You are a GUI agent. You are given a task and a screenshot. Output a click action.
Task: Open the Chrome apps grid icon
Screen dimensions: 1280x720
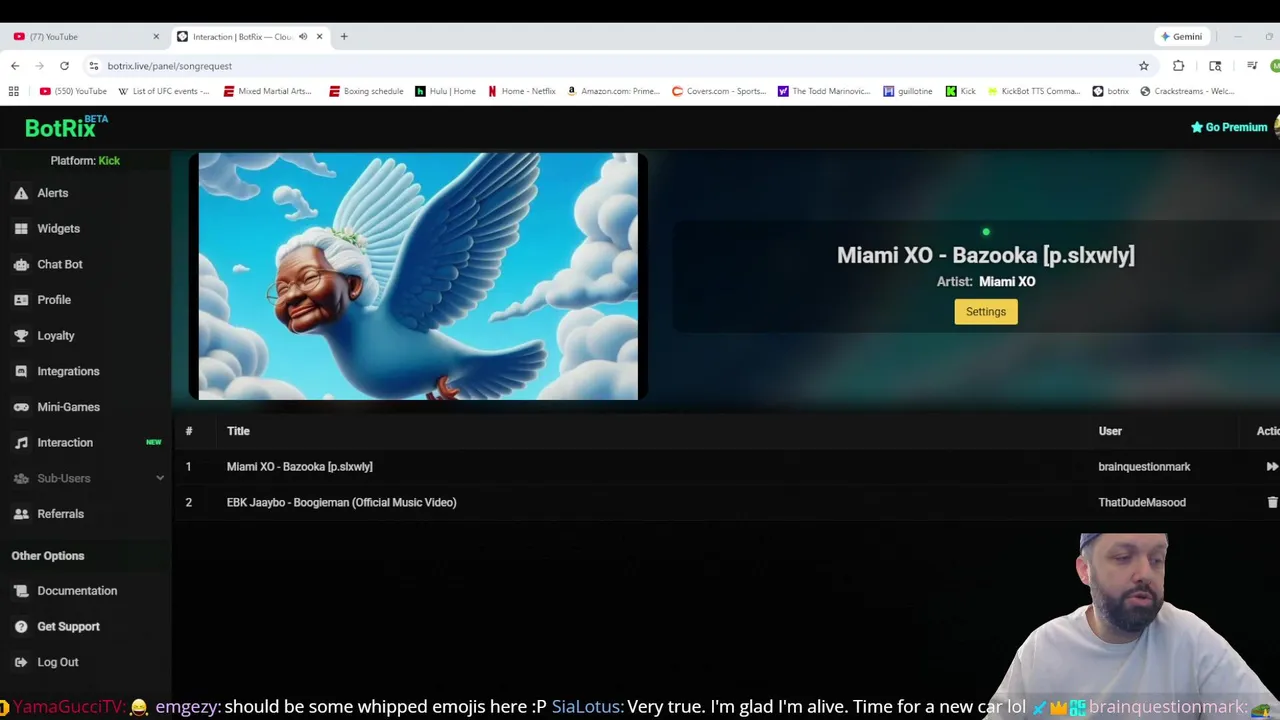14,91
